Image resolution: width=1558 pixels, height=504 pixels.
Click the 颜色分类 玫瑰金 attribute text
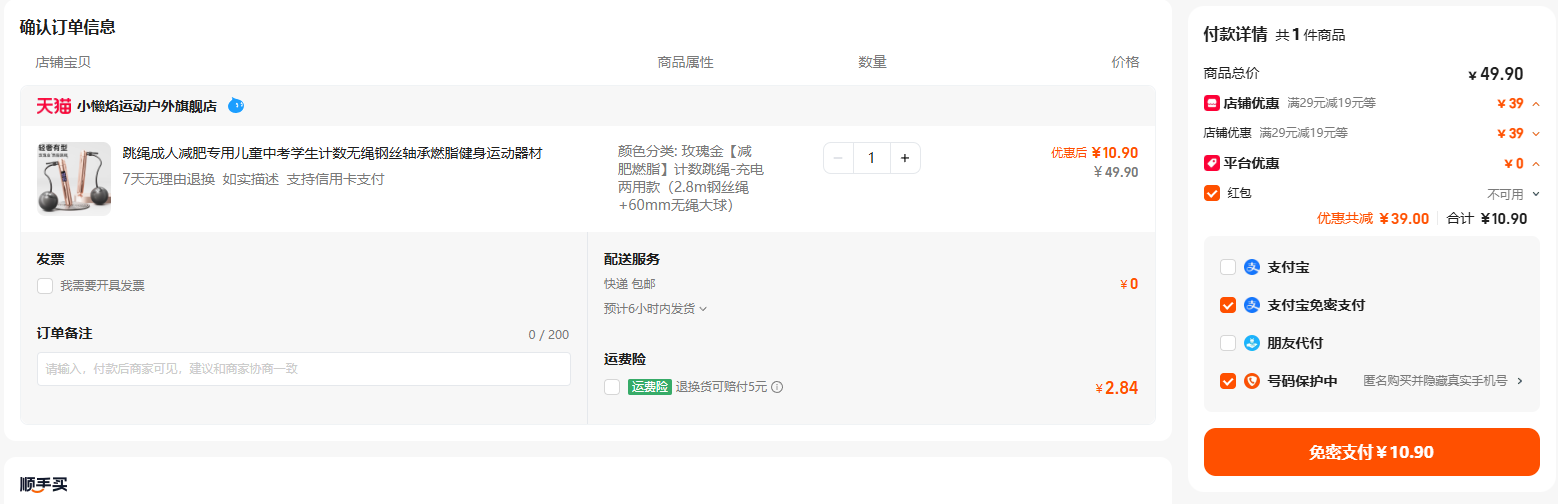[691, 179]
